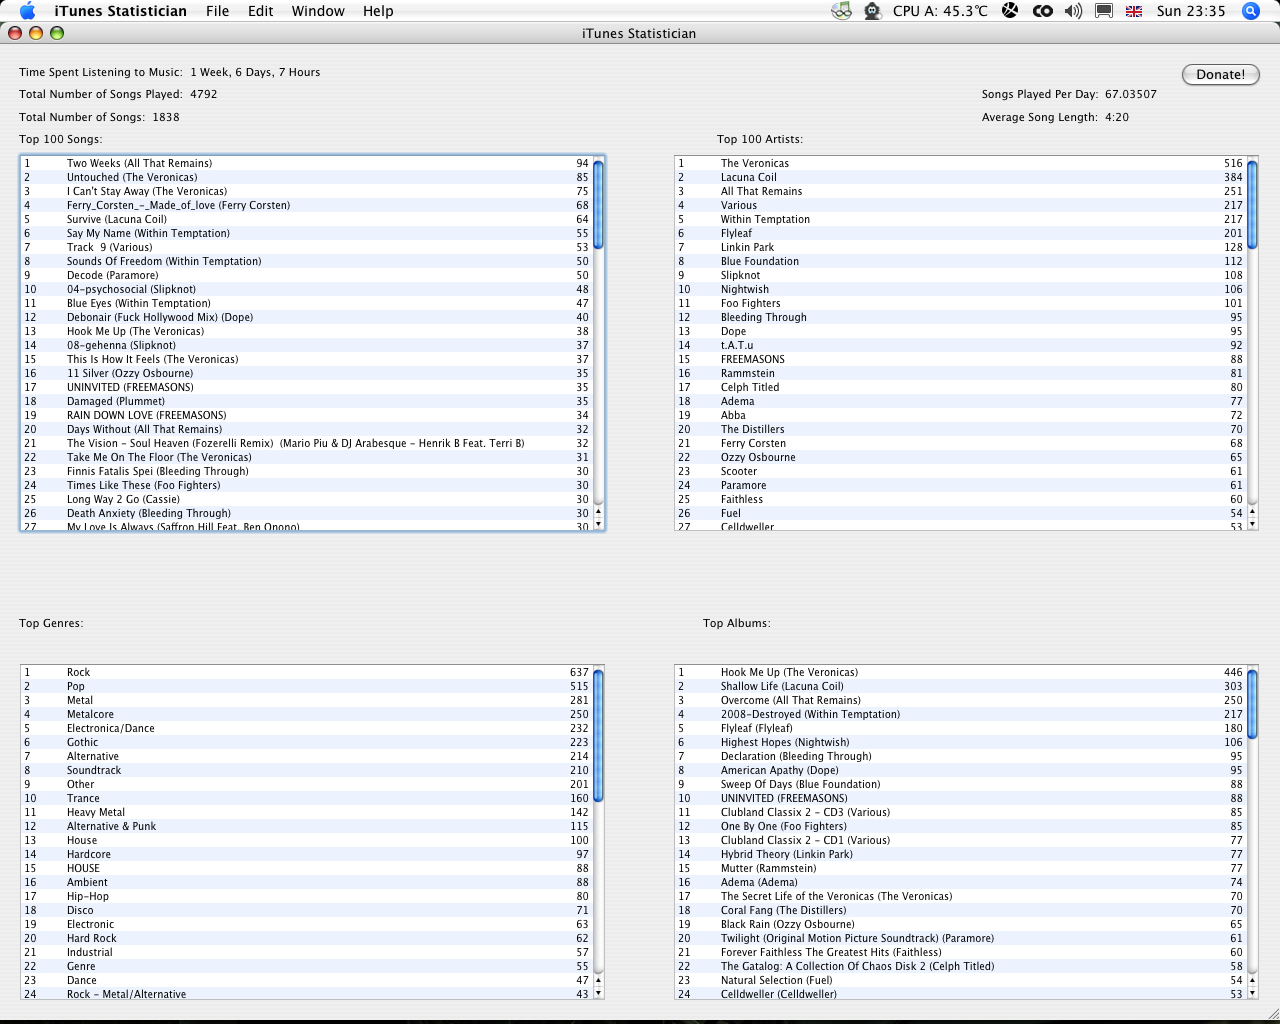The image size is (1280, 1024).
Task: Select the song Survive (Lacuna Coil)
Action: point(307,219)
